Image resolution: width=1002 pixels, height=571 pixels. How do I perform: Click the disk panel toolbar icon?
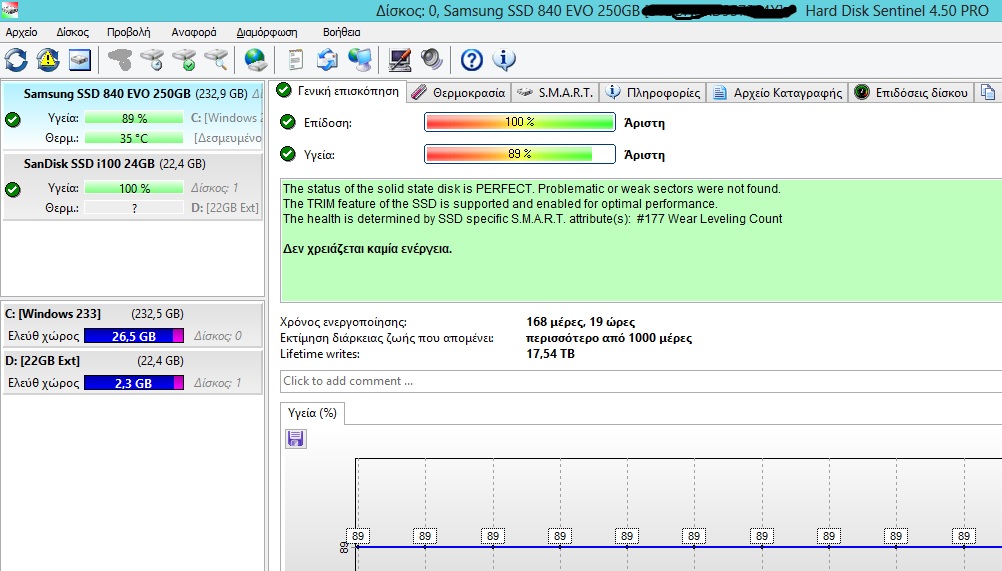tap(80, 60)
